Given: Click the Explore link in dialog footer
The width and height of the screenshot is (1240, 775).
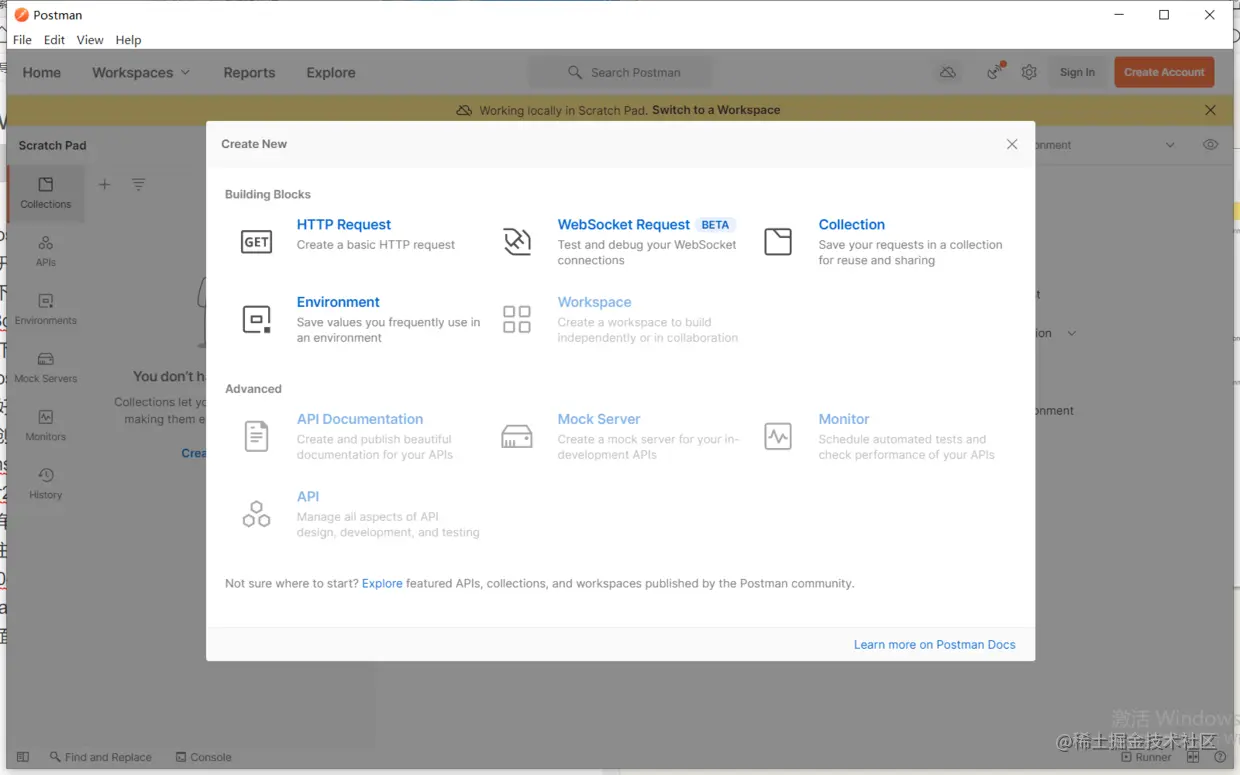Looking at the screenshot, I should click(382, 583).
